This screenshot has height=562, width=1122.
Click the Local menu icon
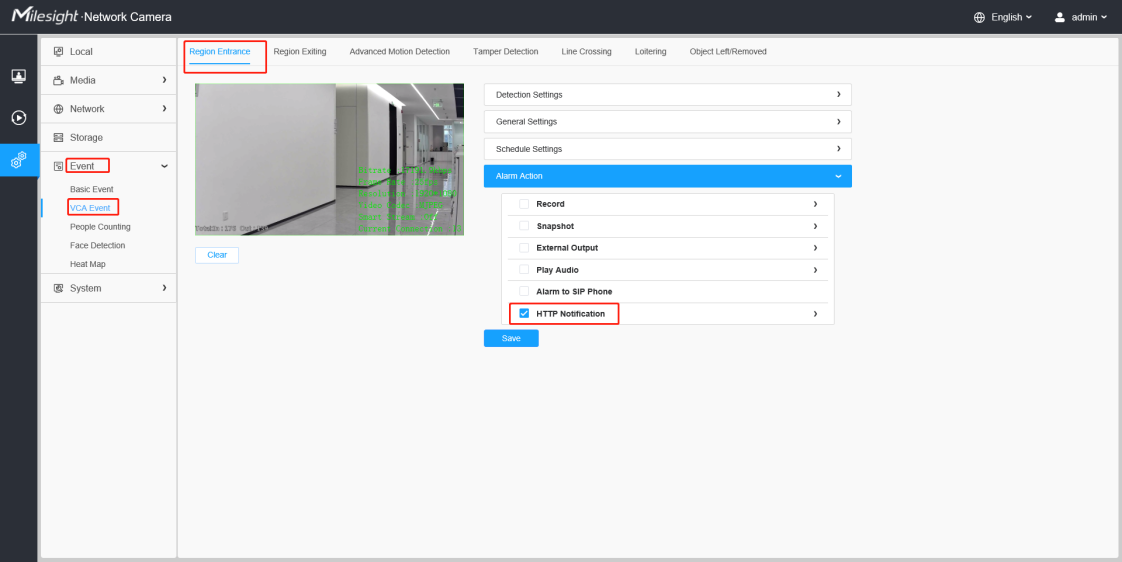coord(59,52)
